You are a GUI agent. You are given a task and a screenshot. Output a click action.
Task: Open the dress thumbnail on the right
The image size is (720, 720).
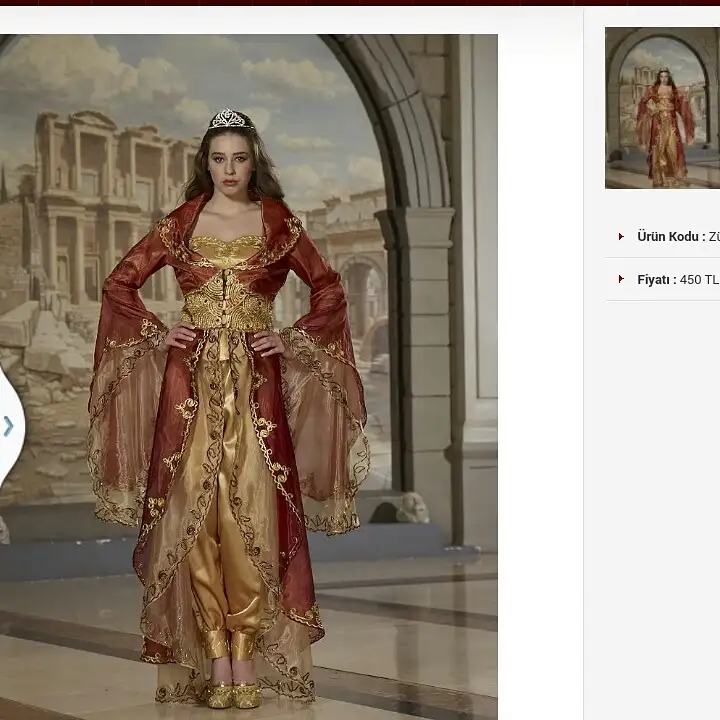tap(662, 108)
